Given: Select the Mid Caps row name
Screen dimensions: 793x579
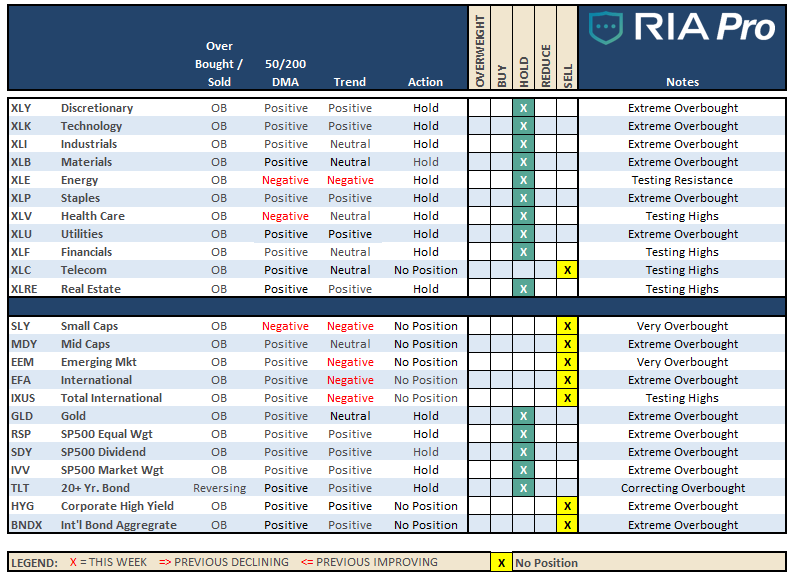Looking at the screenshot, I should 85,344.
